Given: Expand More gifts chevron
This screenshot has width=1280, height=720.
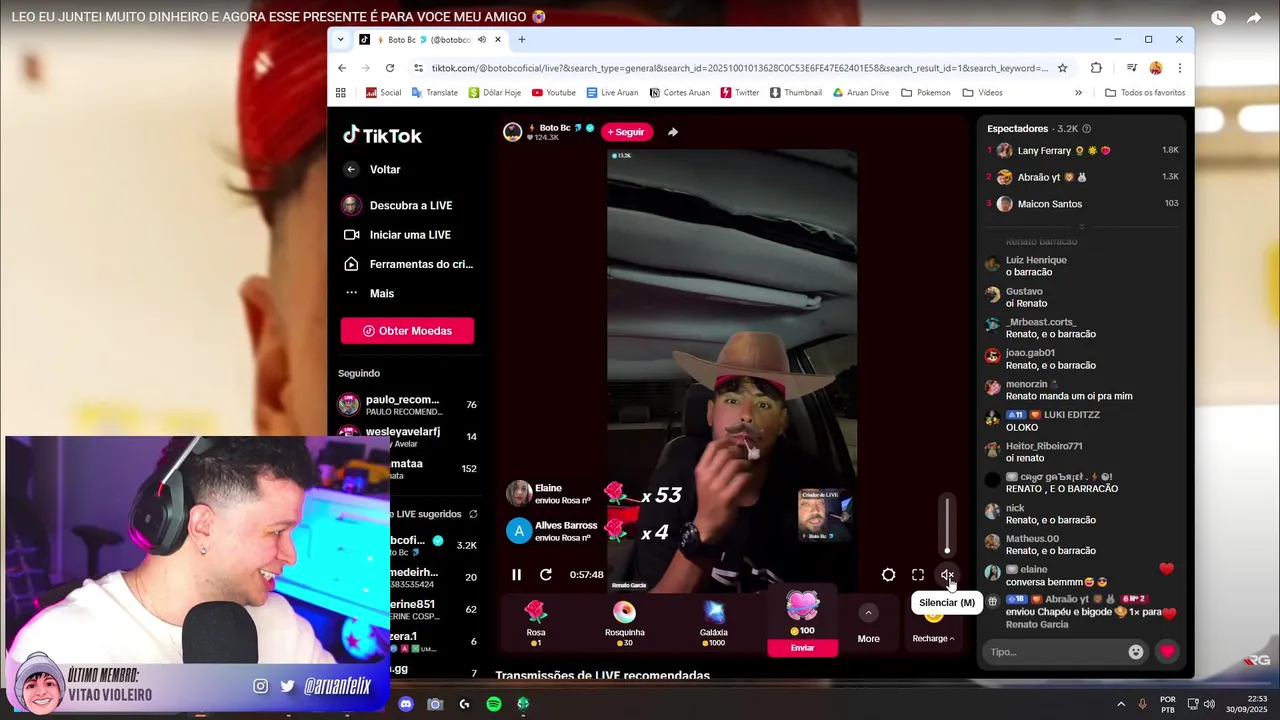Looking at the screenshot, I should tap(868, 613).
